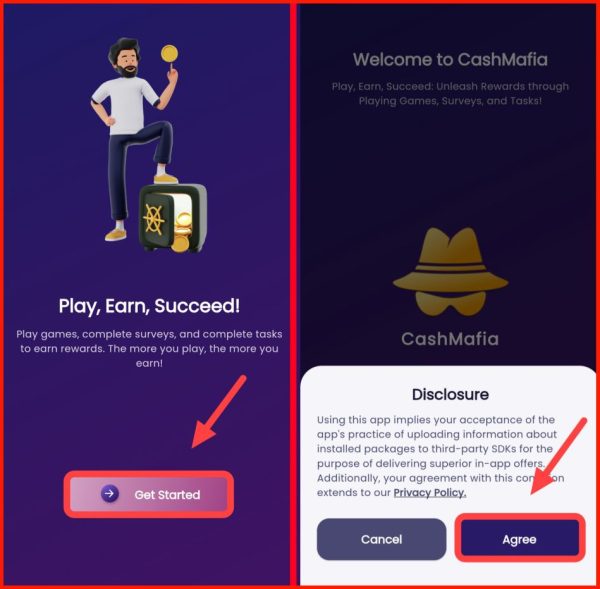
Task: Click the CashMafia text below the logo
Action: tap(450, 339)
